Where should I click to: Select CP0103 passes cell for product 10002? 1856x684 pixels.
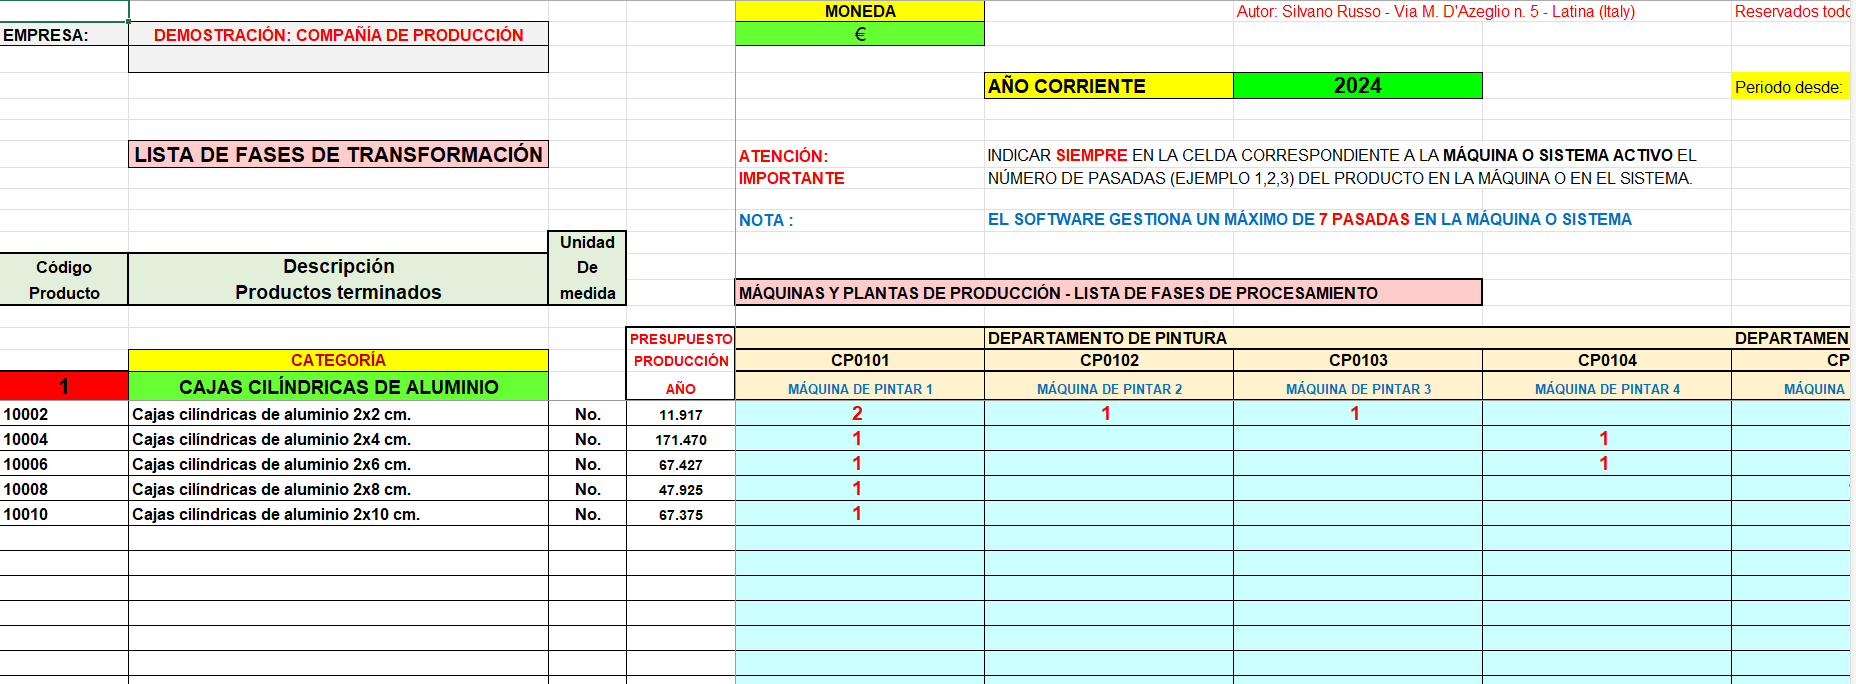(1357, 414)
